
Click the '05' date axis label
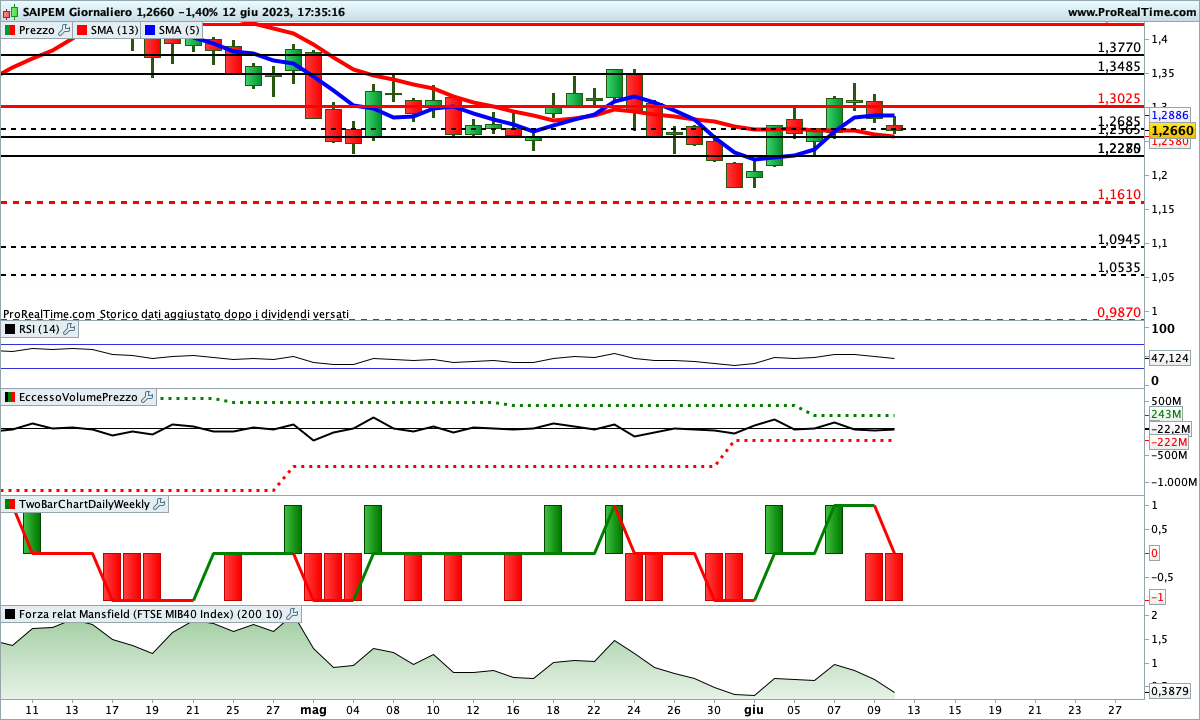pos(792,709)
